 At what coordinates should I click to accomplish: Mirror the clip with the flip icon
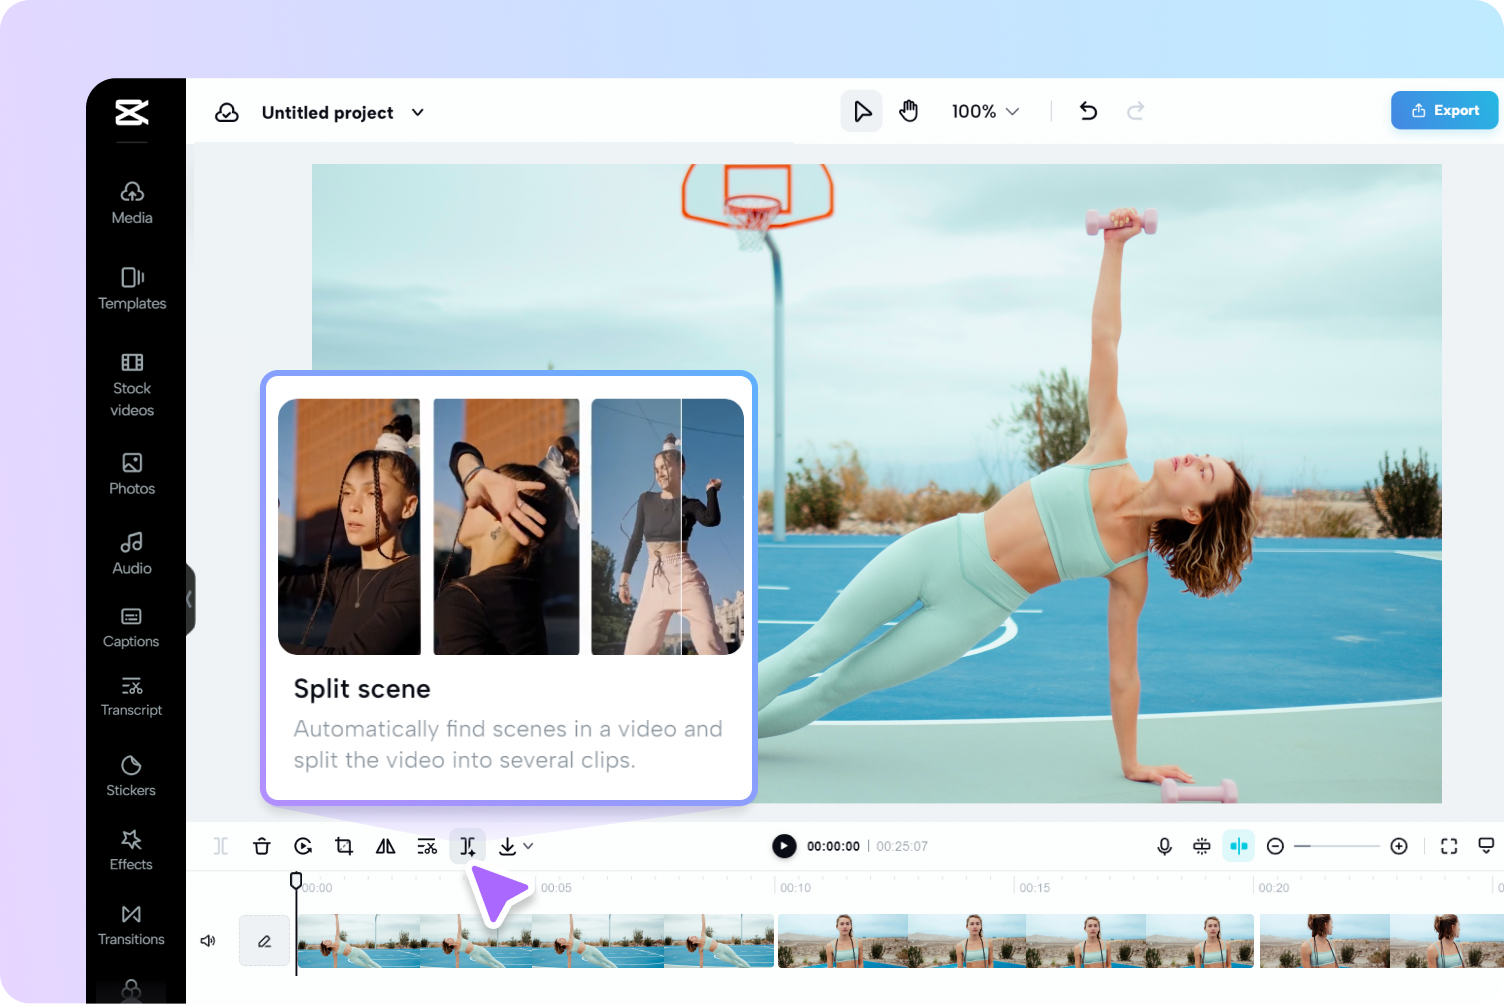[x=385, y=845]
